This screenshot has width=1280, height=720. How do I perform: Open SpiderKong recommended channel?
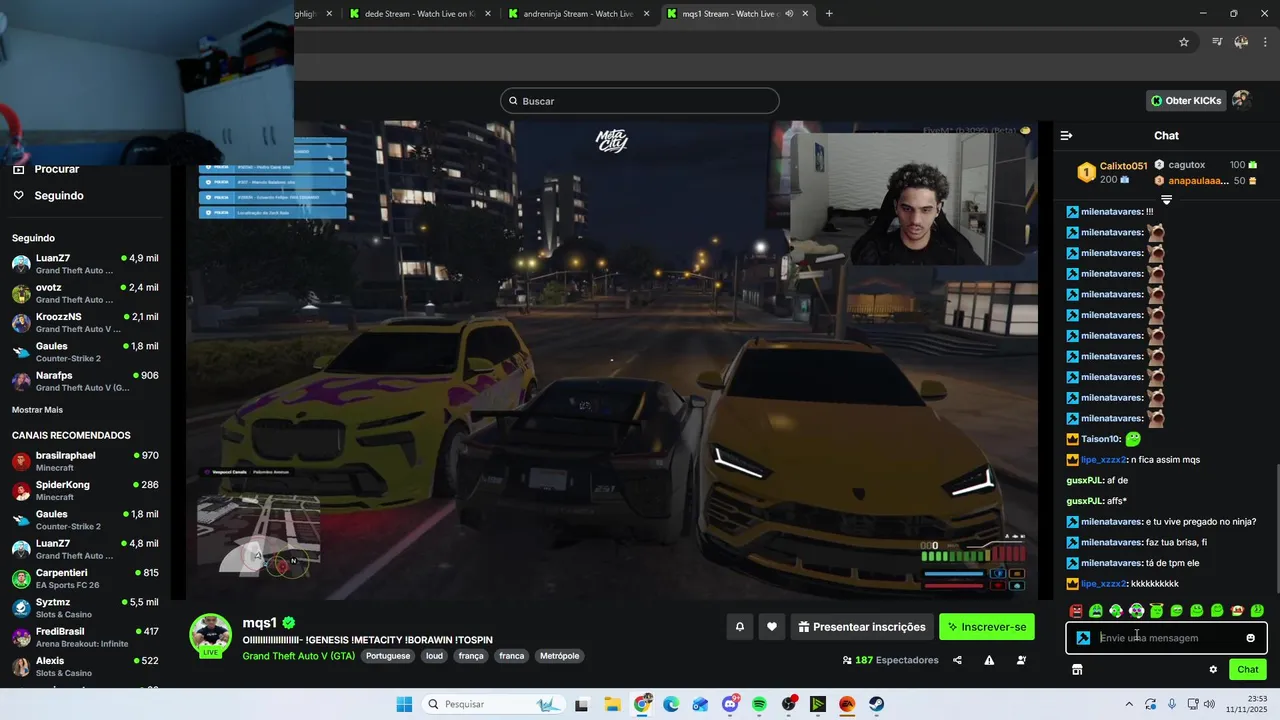click(x=85, y=490)
